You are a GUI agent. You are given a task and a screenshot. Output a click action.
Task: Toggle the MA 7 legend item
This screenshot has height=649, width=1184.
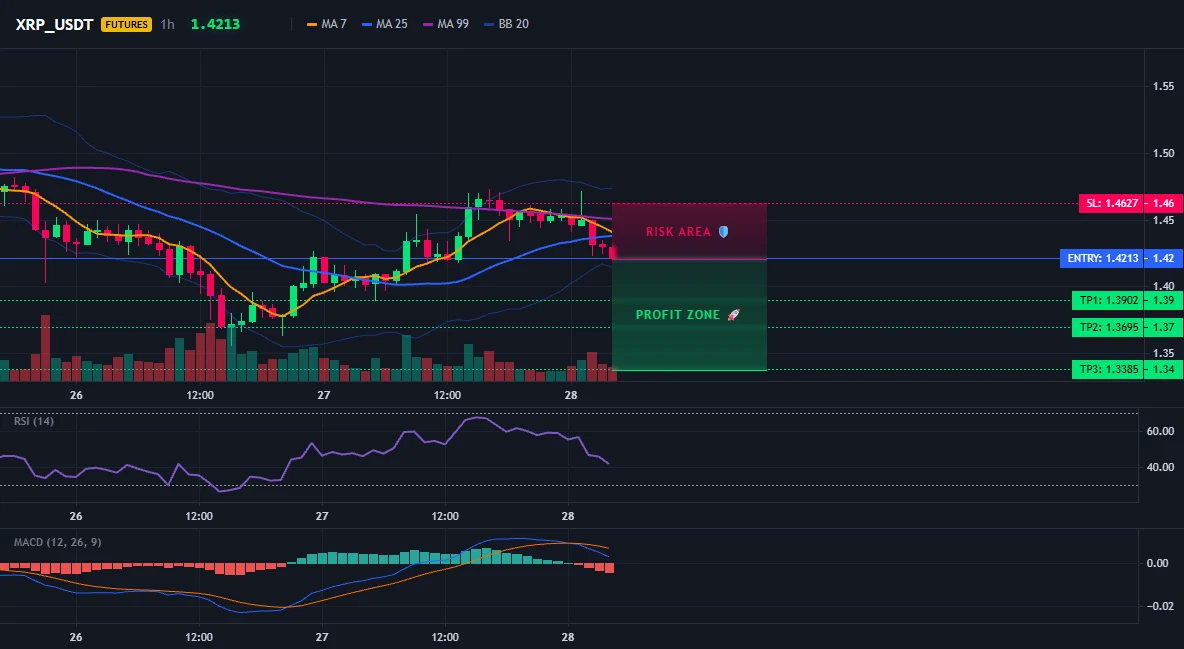pos(327,24)
